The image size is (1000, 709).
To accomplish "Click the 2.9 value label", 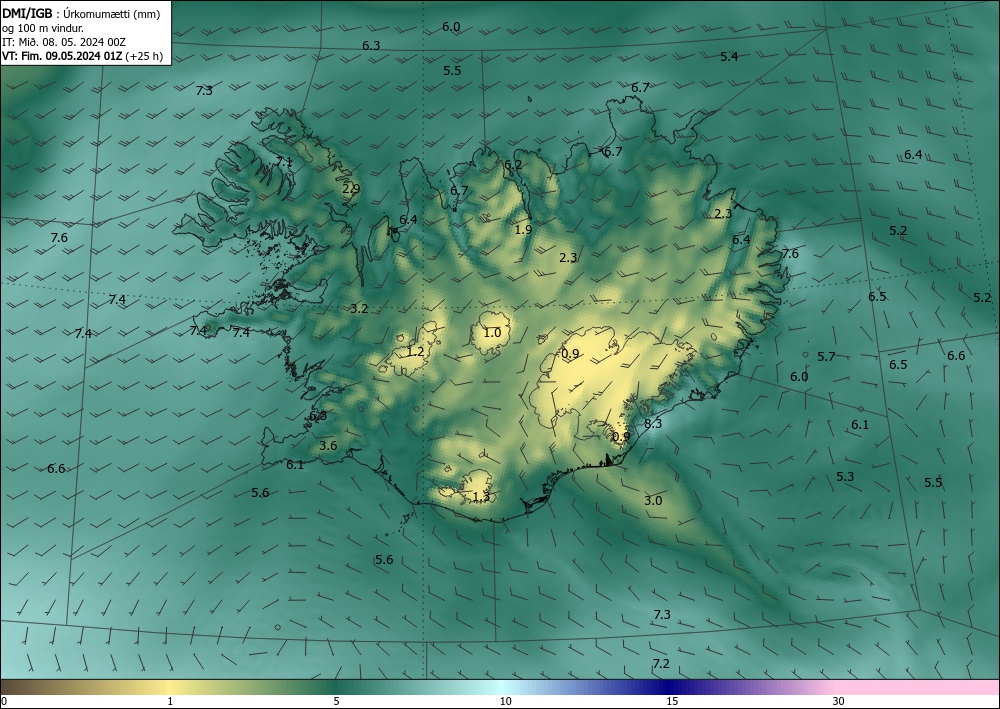I will click(x=351, y=189).
